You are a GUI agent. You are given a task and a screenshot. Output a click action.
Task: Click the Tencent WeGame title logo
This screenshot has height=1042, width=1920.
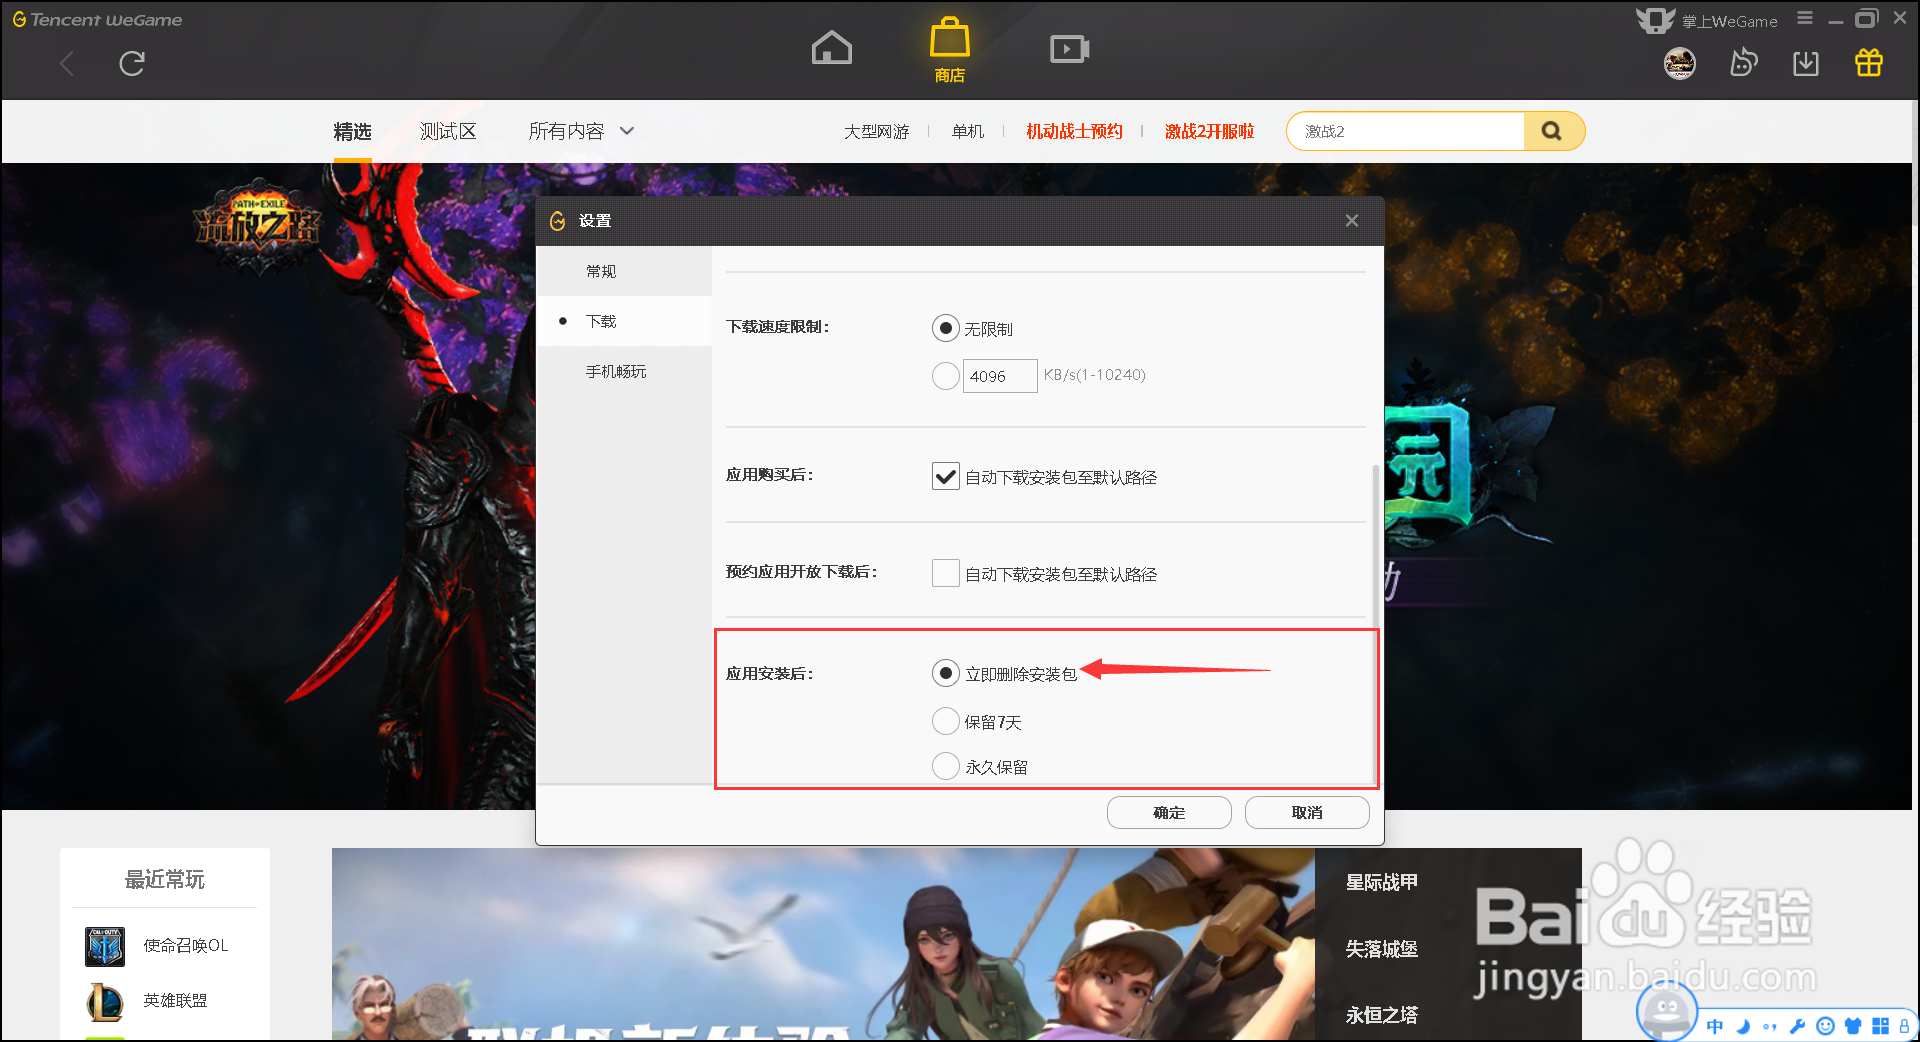(97, 19)
